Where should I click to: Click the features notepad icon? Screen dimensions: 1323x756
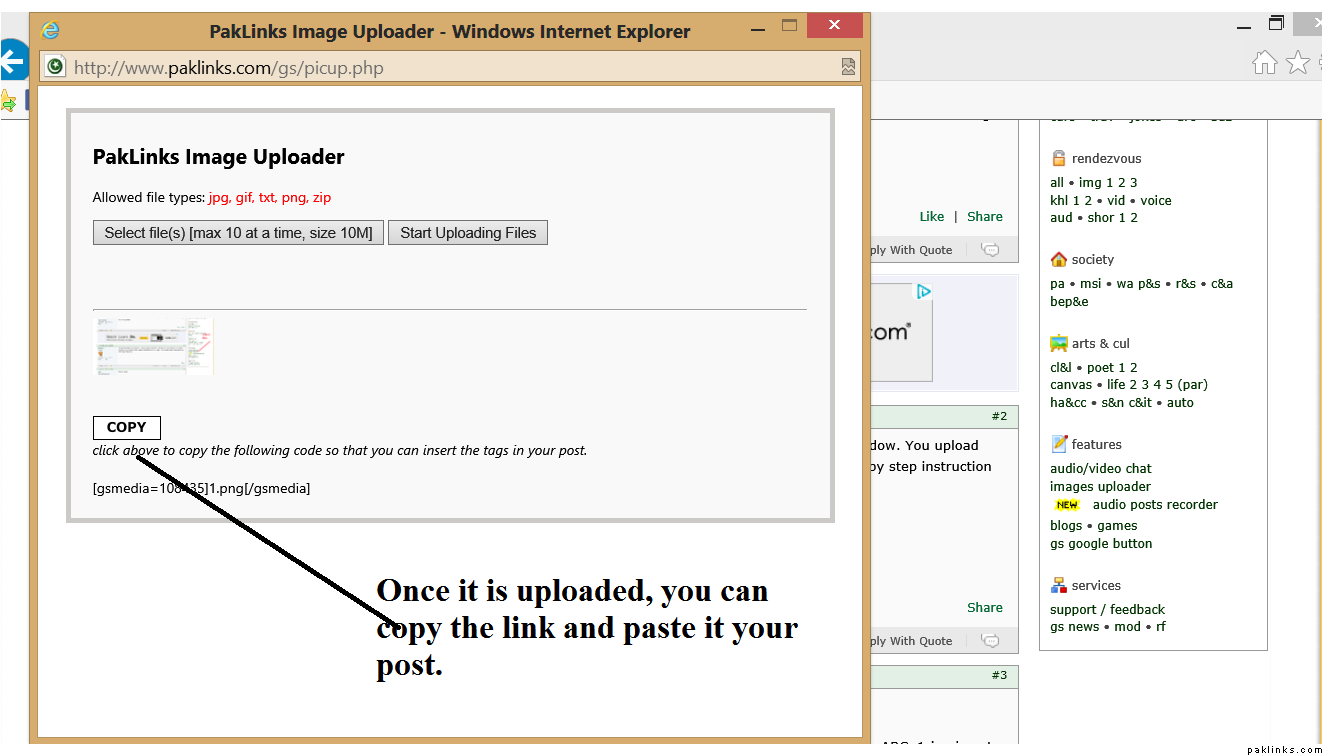click(1059, 444)
